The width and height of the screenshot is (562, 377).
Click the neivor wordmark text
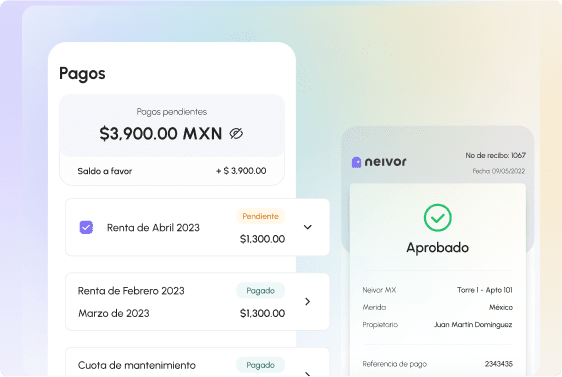[386, 162]
